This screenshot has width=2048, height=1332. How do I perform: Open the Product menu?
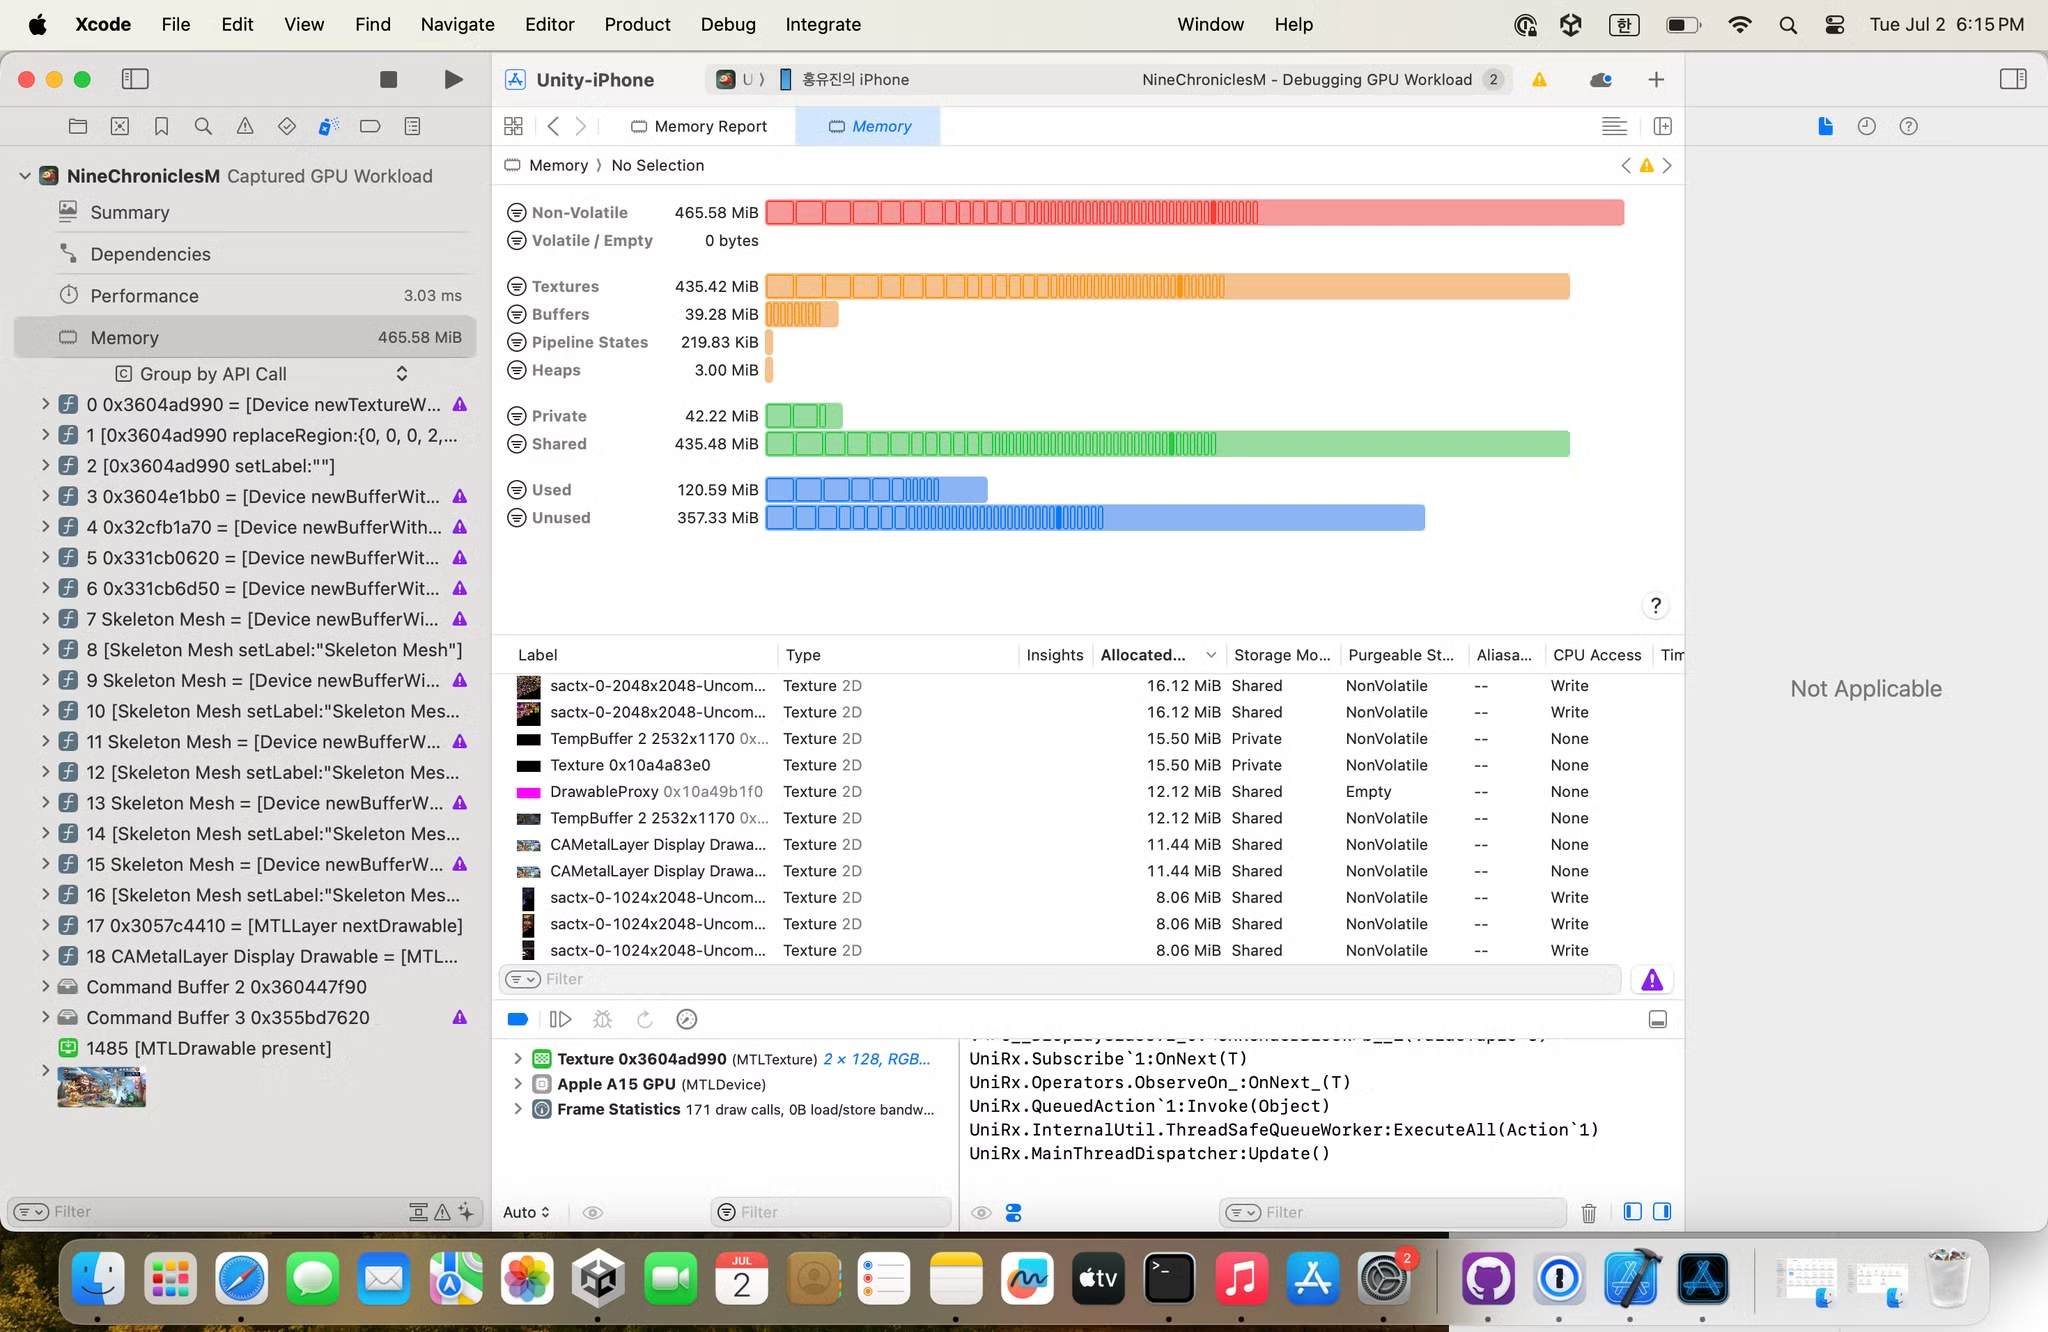click(x=637, y=24)
